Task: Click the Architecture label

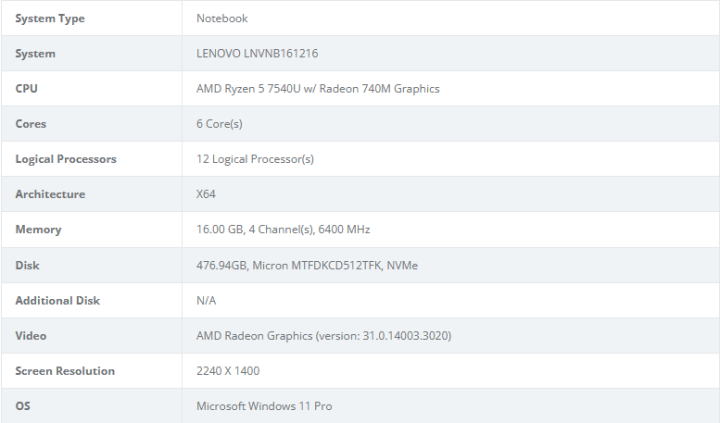Action: coord(50,194)
